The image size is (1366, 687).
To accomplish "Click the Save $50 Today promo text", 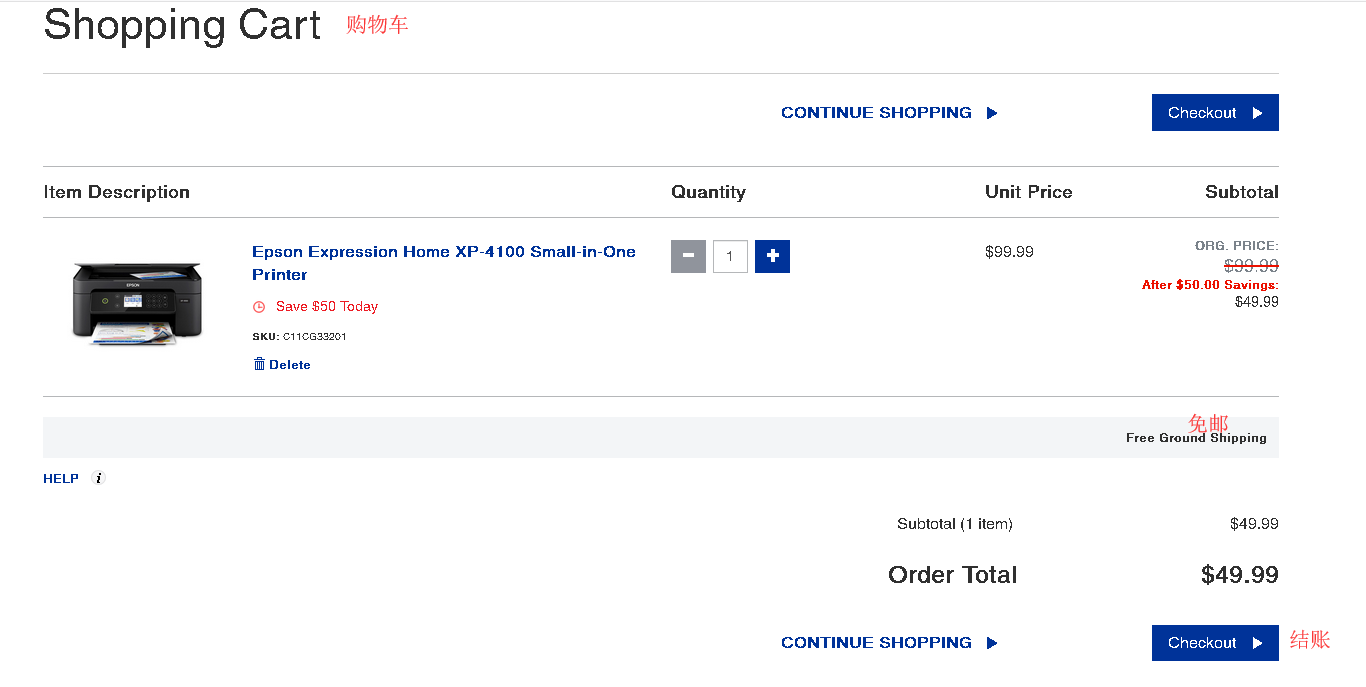I will [327, 306].
